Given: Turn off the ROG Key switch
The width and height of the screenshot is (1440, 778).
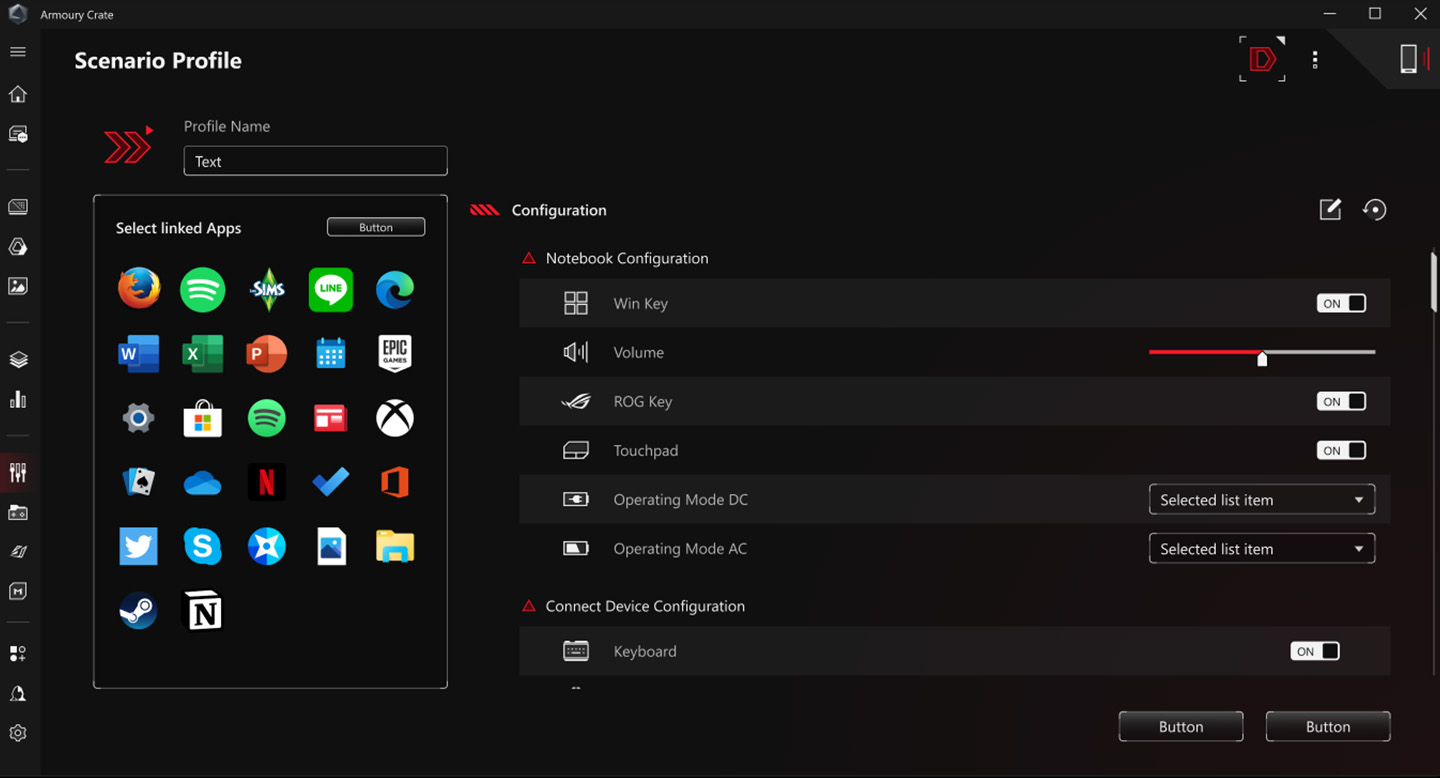Looking at the screenshot, I should coord(1341,401).
